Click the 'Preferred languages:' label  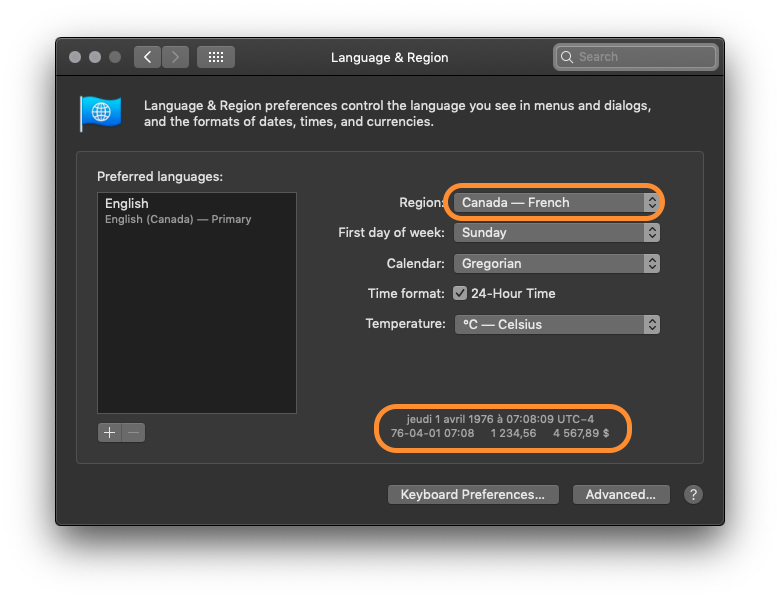(x=160, y=177)
